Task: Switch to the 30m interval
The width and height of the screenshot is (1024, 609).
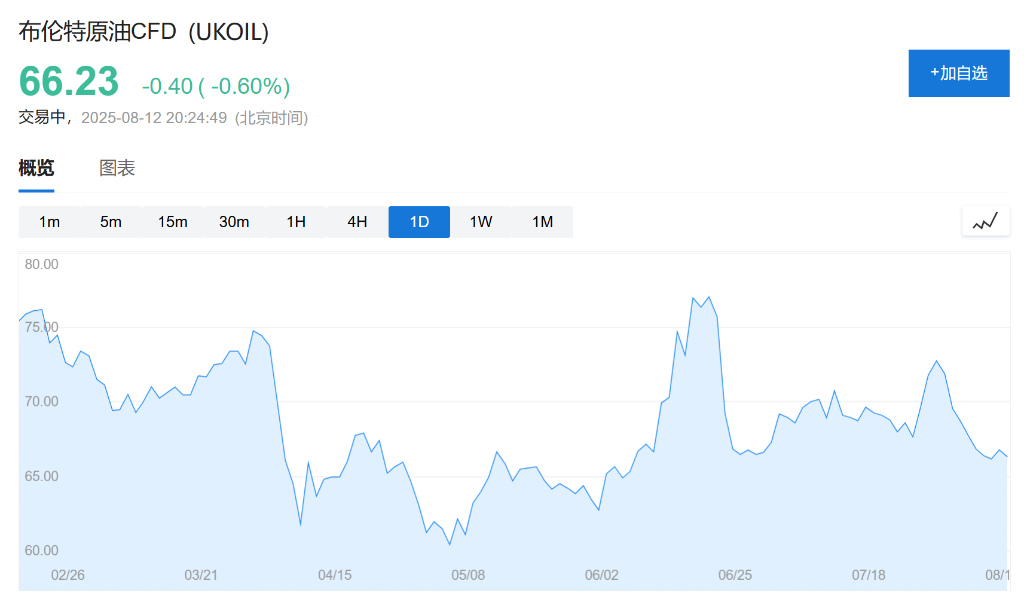Action: [x=234, y=222]
